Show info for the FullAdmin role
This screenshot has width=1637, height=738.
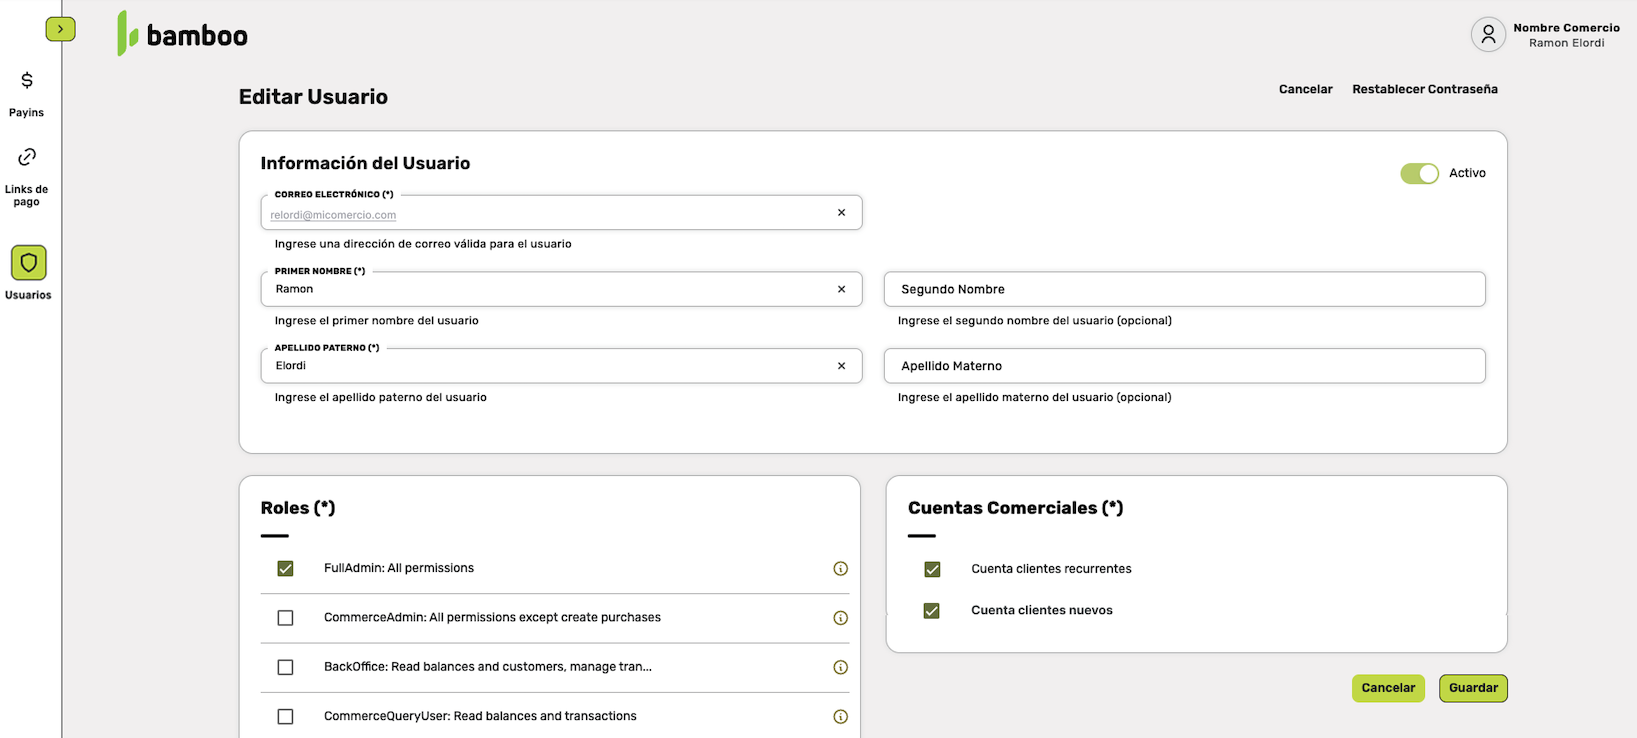[x=840, y=569]
